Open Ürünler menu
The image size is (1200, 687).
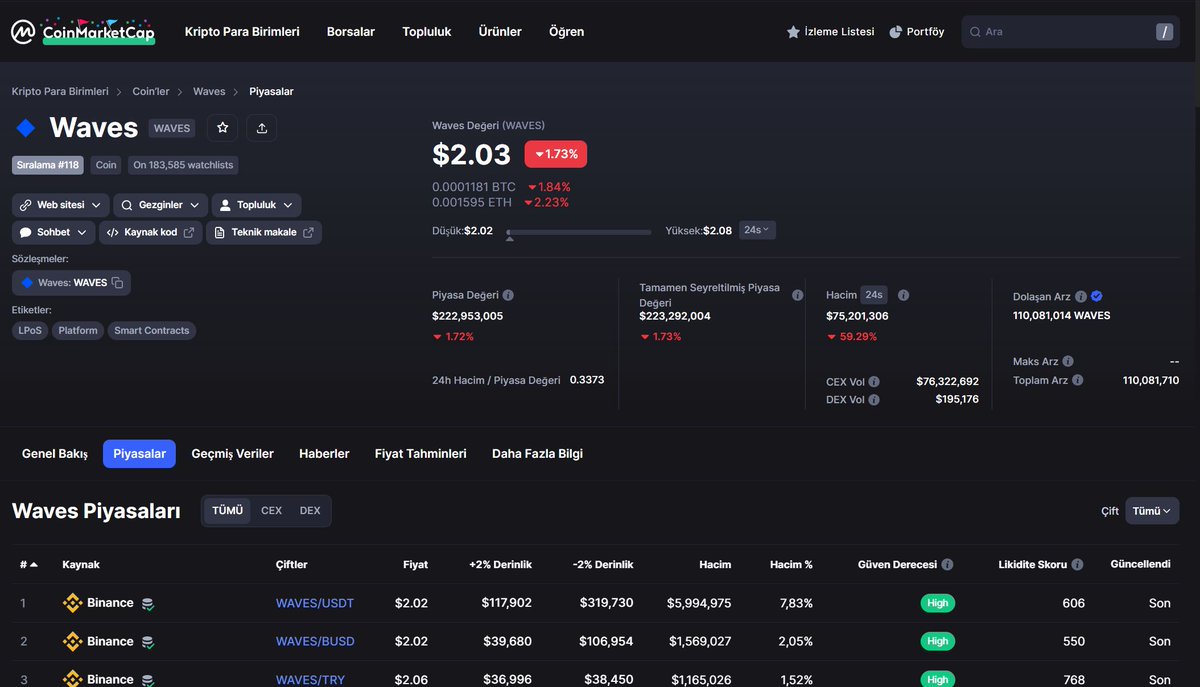(500, 32)
